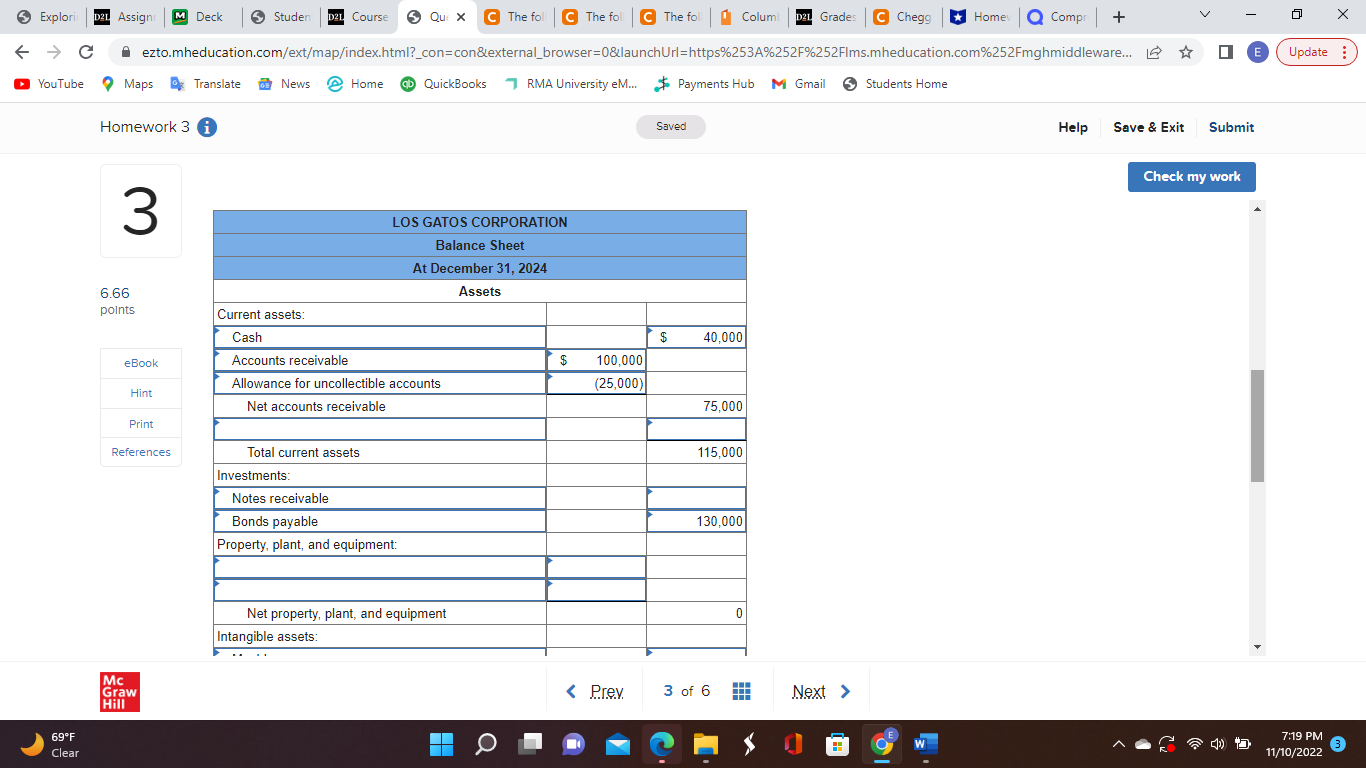Open Windows taskbar search

pyautogui.click(x=487, y=744)
